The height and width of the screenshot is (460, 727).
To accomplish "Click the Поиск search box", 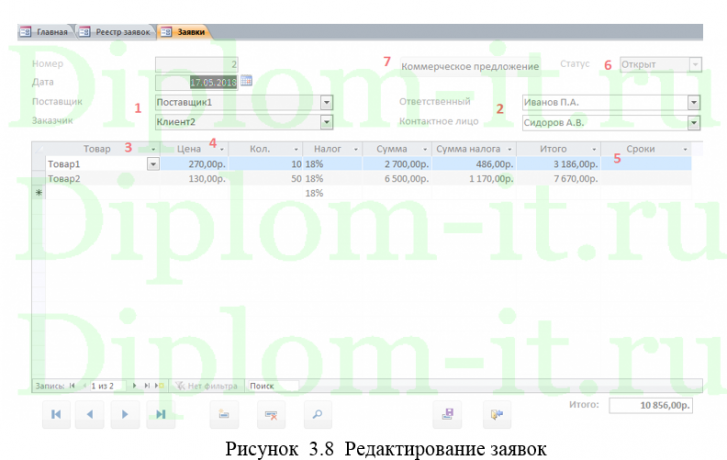I will pyautogui.click(x=274, y=386).
